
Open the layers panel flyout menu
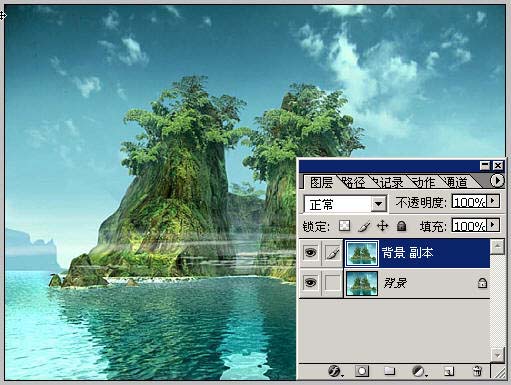tap(497, 181)
